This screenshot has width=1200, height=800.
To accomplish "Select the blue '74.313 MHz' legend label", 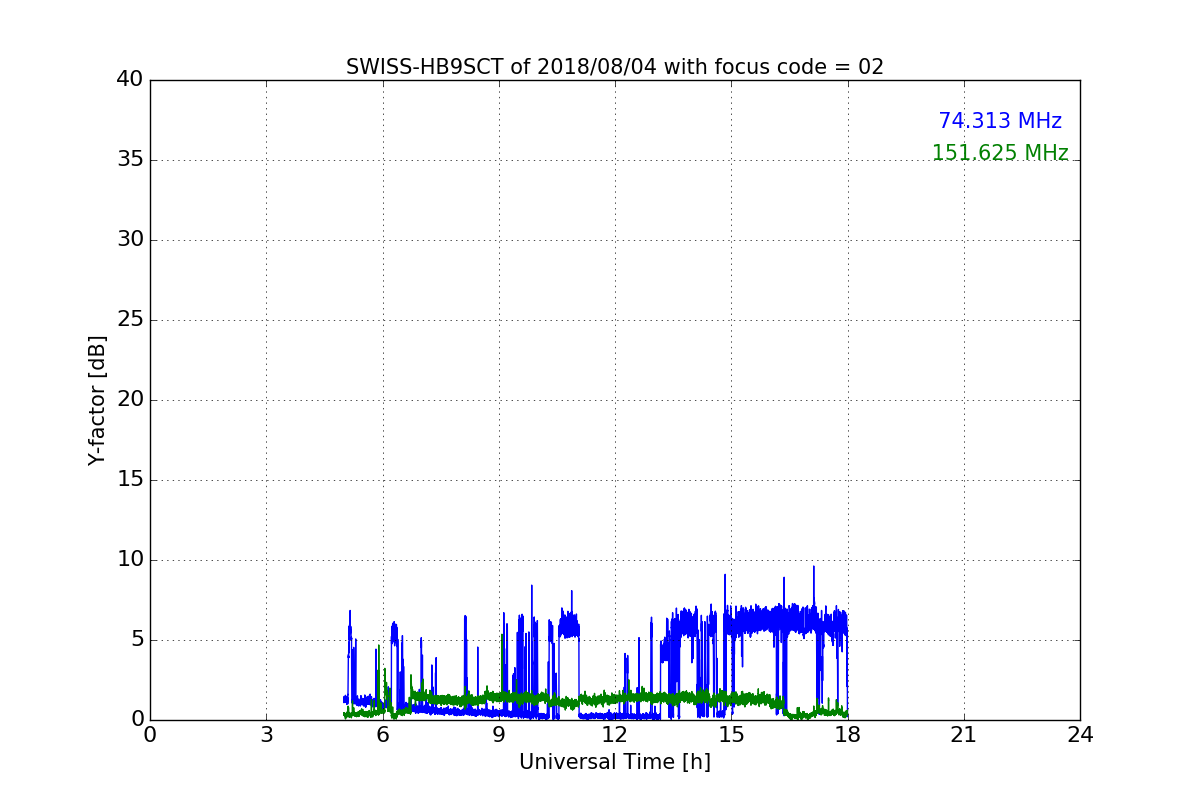I will (x=1000, y=121).
